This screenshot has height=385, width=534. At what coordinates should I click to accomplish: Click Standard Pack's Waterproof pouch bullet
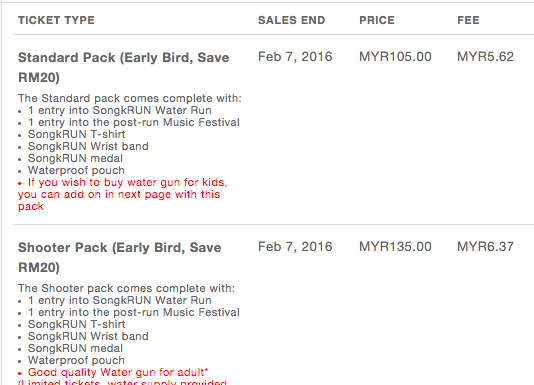[x=76, y=170]
